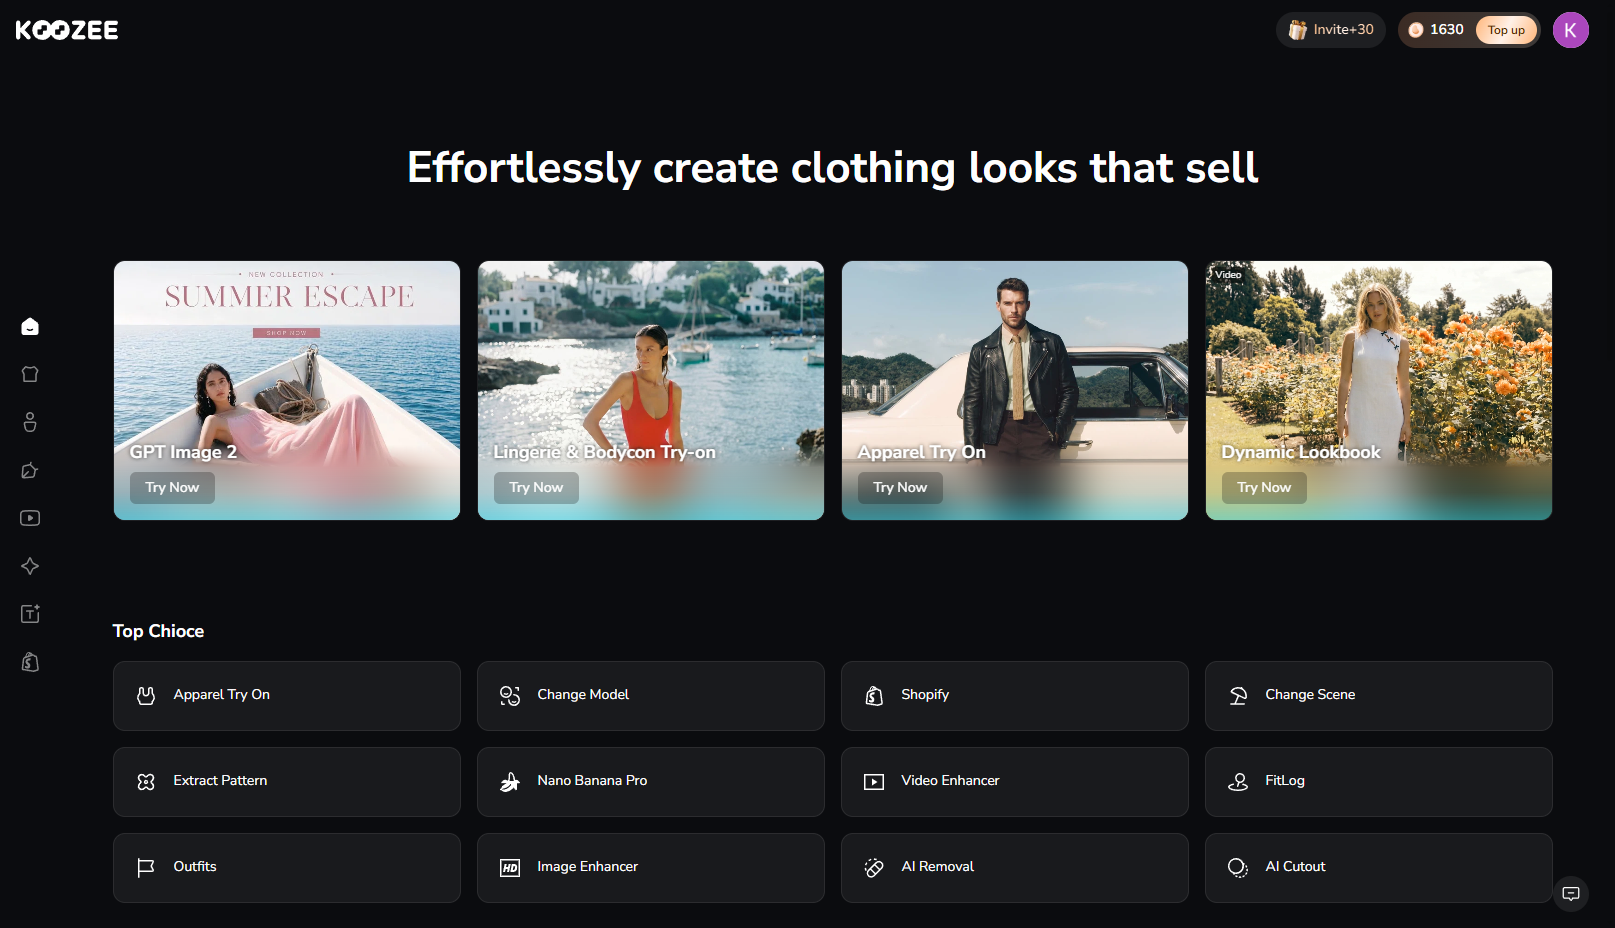Open the K user avatar
Image resolution: width=1615 pixels, height=928 pixels.
[x=1570, y=30]
